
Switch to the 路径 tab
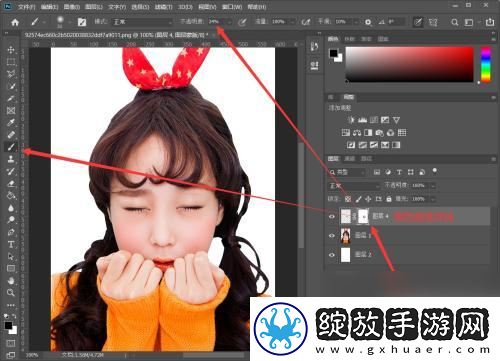366,159
